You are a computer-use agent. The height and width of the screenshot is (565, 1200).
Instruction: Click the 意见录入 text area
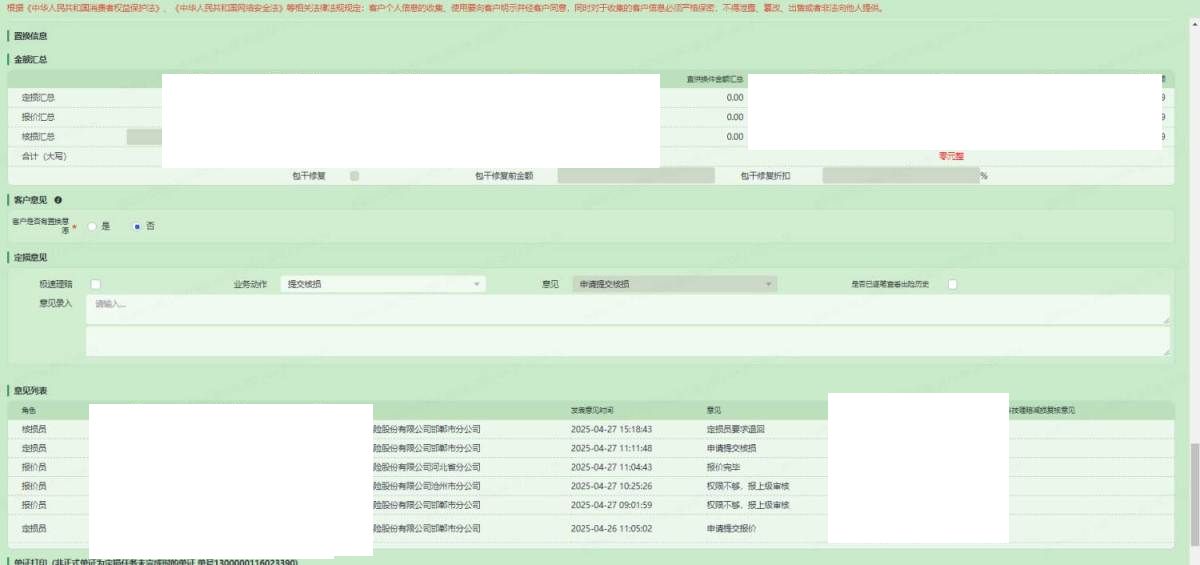627,309
